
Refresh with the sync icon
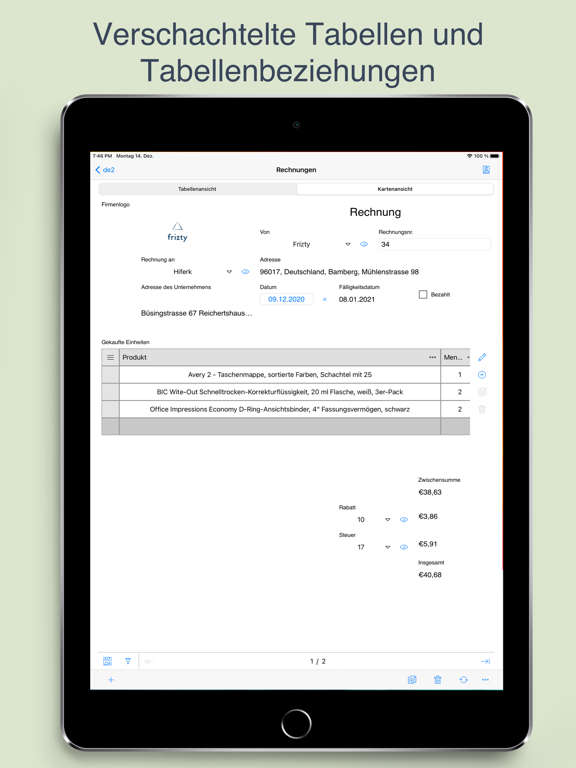click(463, 680)
